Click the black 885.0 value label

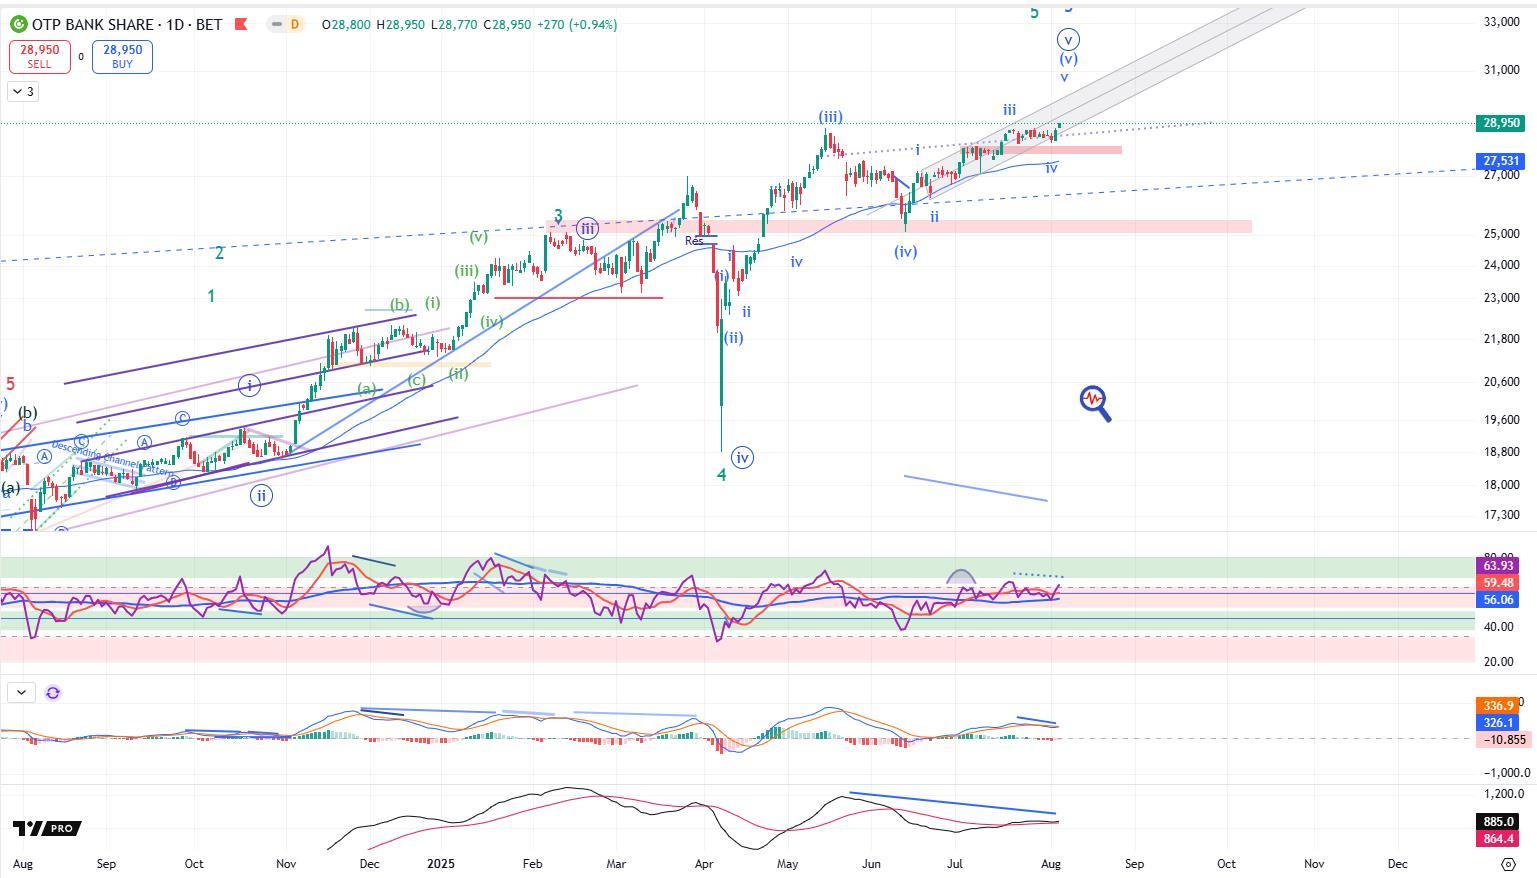[1498, 822]
